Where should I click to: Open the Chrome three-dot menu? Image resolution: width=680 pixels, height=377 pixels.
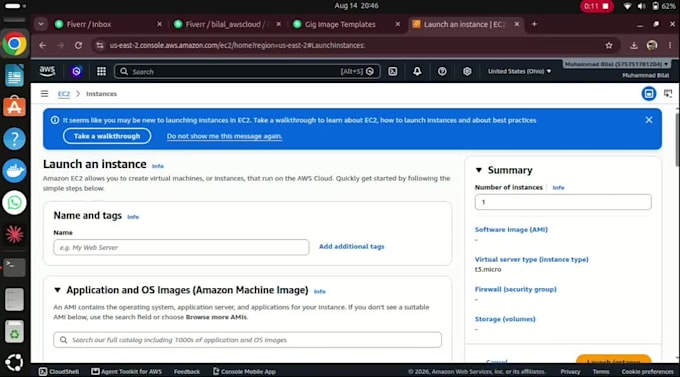tap(670, 45)
